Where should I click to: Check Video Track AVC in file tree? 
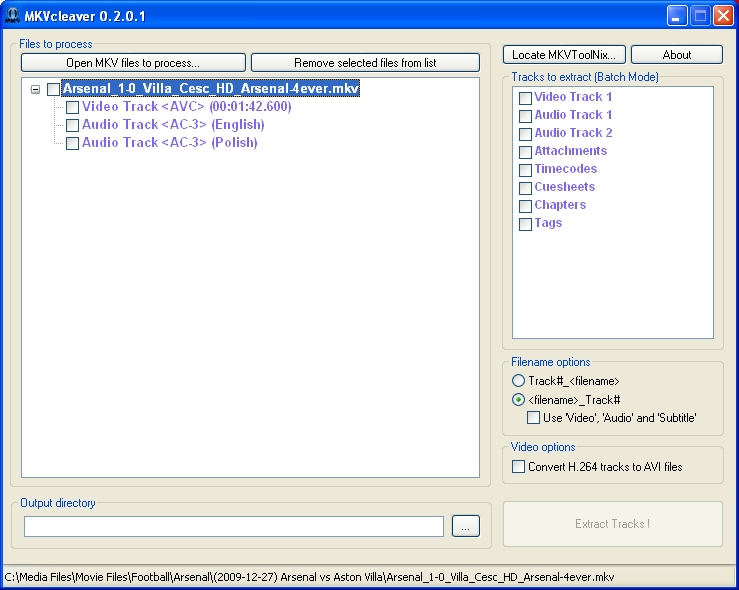[x=72, y=107]
